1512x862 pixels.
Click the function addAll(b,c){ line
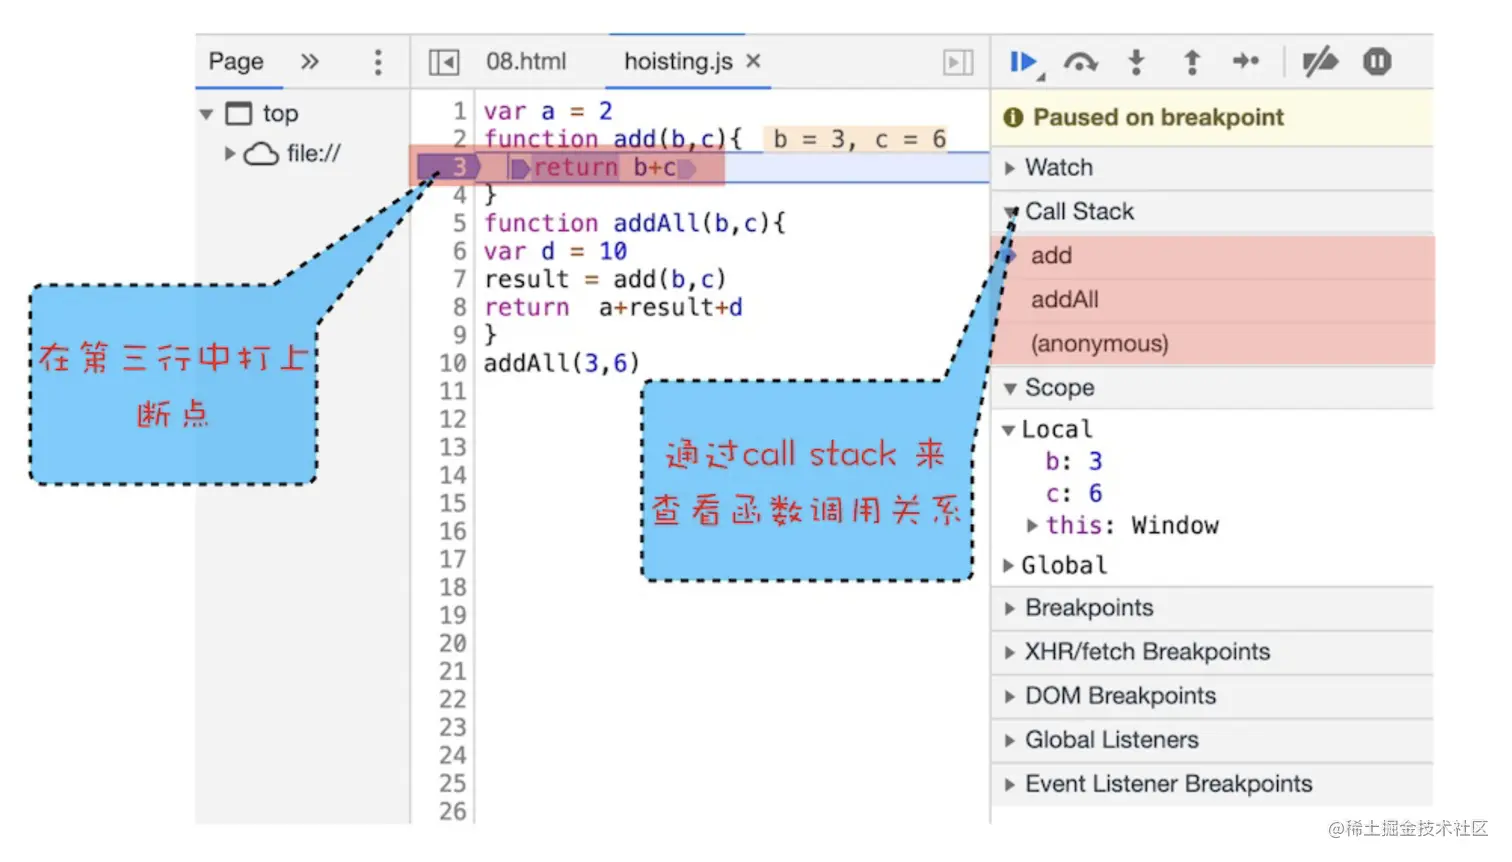[635, 223]
